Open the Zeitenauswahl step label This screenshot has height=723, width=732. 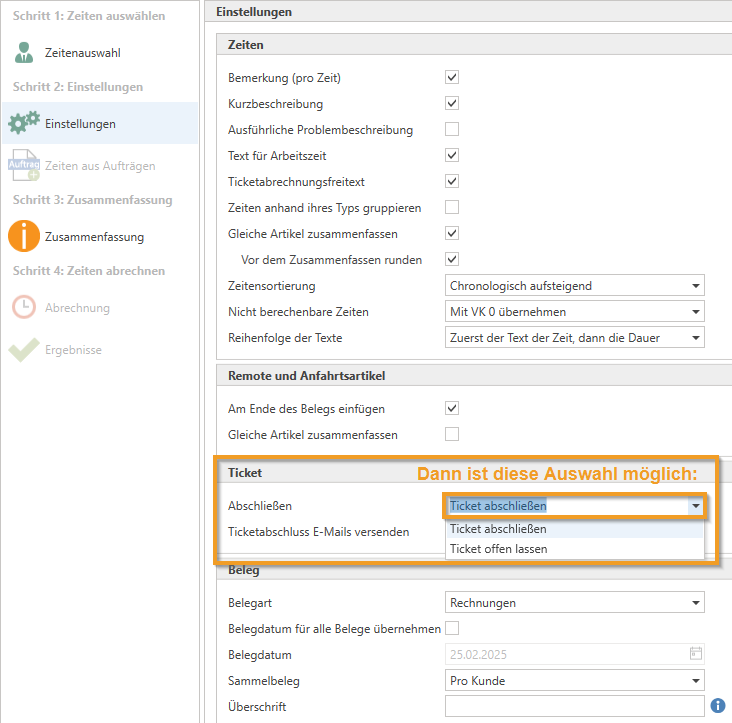82,53
